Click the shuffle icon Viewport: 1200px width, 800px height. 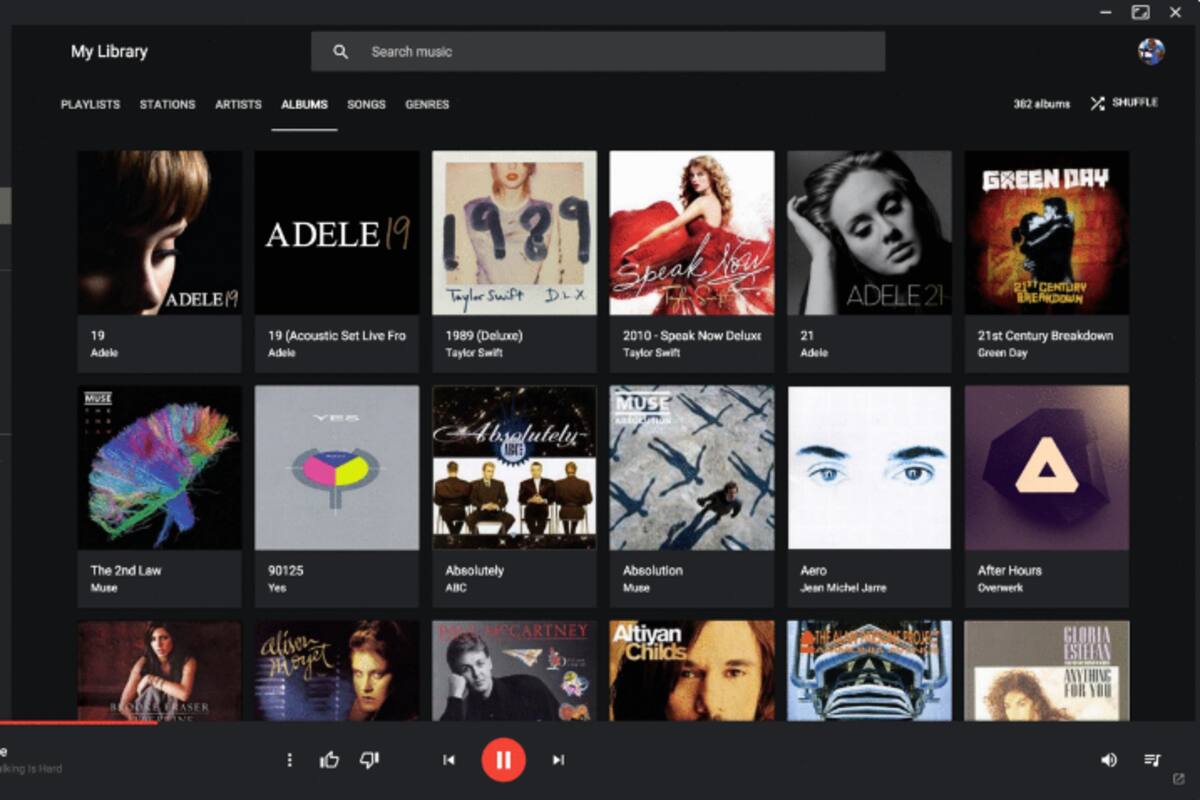tap(1097, 103)
